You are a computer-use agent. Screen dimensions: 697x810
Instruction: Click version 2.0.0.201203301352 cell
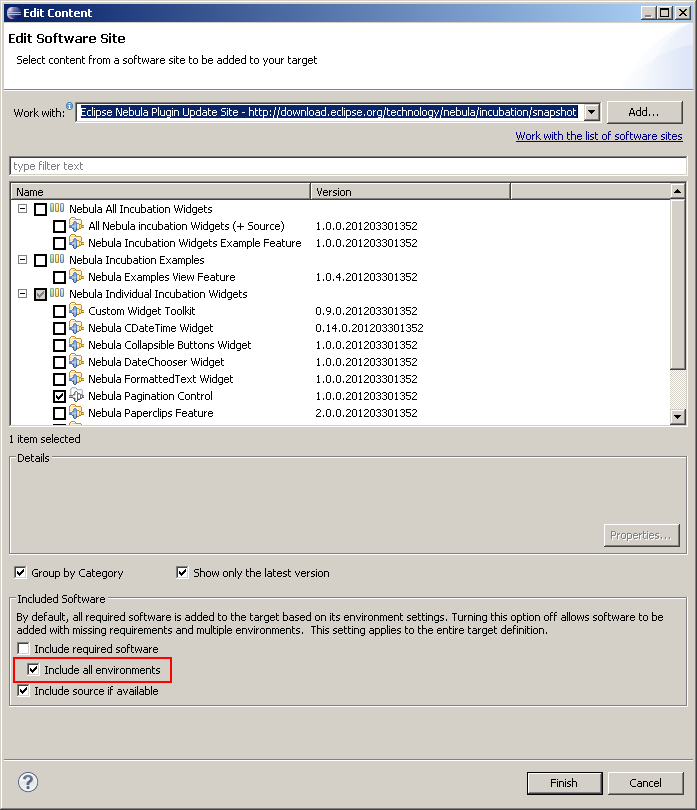pos(366,413)
